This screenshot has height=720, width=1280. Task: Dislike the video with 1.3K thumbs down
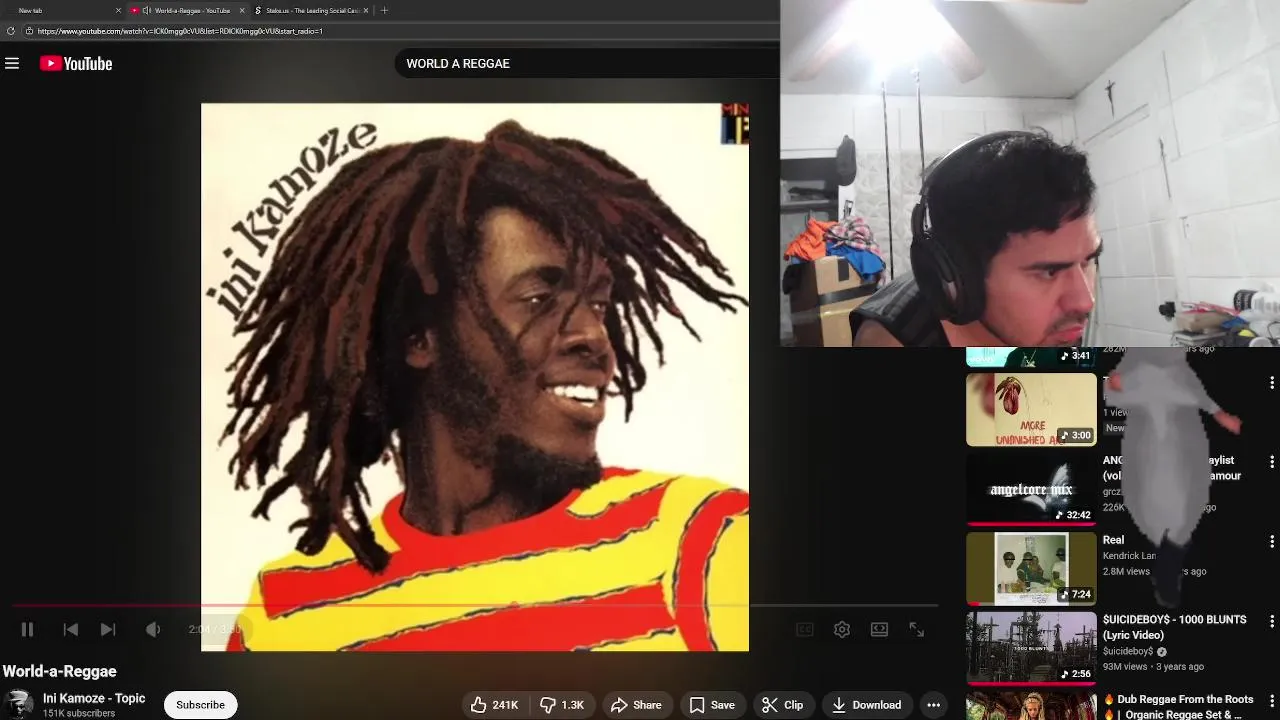click(x=561, y=705)
